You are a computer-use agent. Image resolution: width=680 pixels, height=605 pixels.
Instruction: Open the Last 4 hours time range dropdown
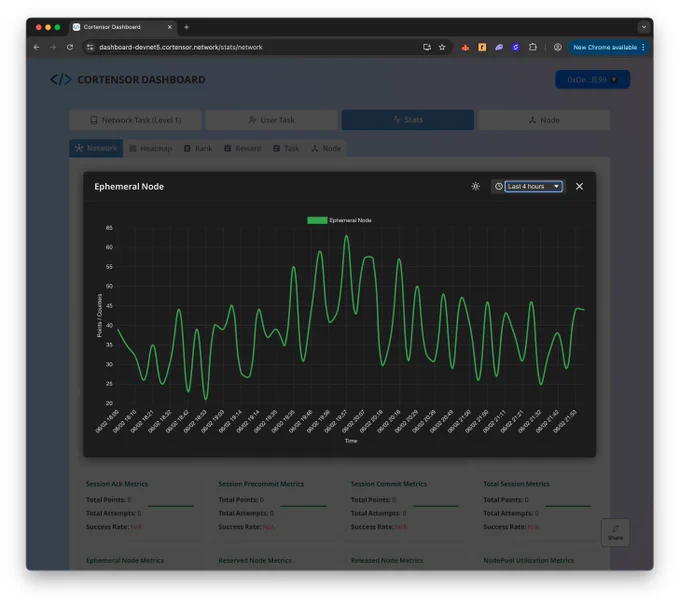click(x=533, y=186)
